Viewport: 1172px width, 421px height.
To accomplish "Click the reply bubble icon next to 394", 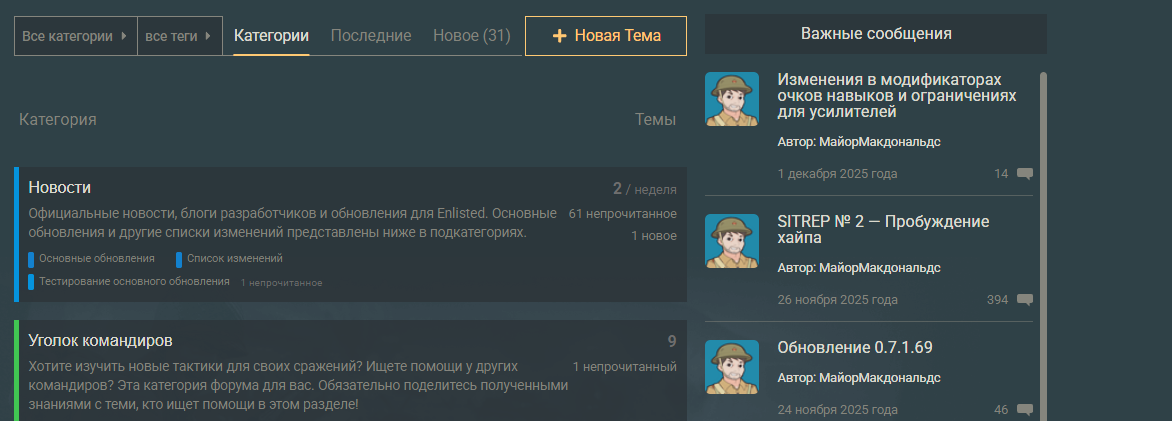I will point(1024,300).
